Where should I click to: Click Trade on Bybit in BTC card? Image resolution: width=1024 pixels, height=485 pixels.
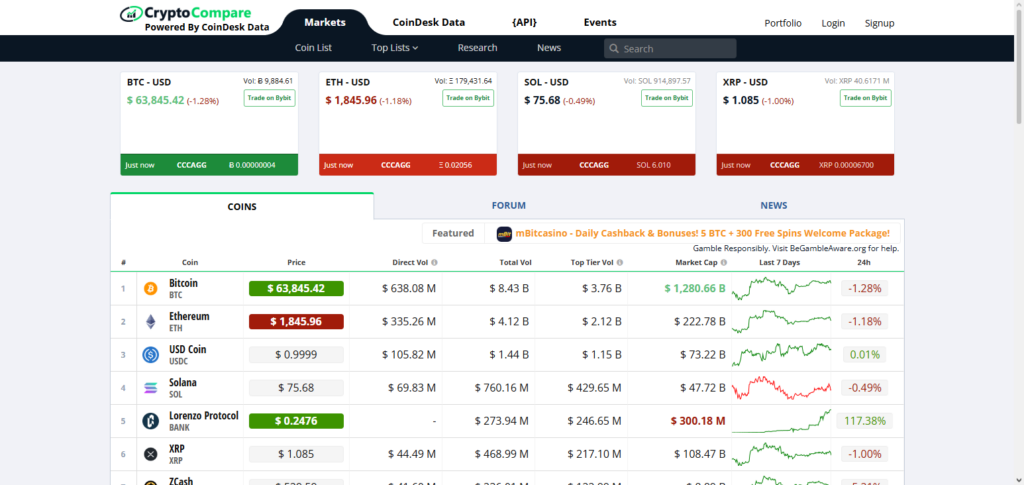click(269, 98)
